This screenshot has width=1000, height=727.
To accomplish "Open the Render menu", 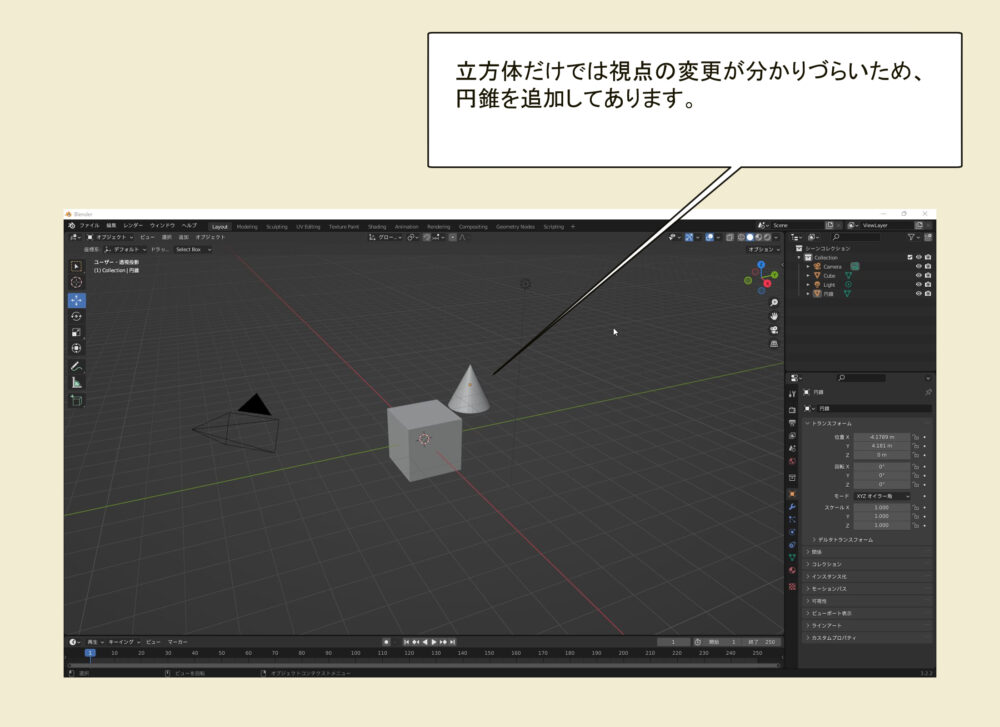I will pyautogui.click(x=133, y=226).
